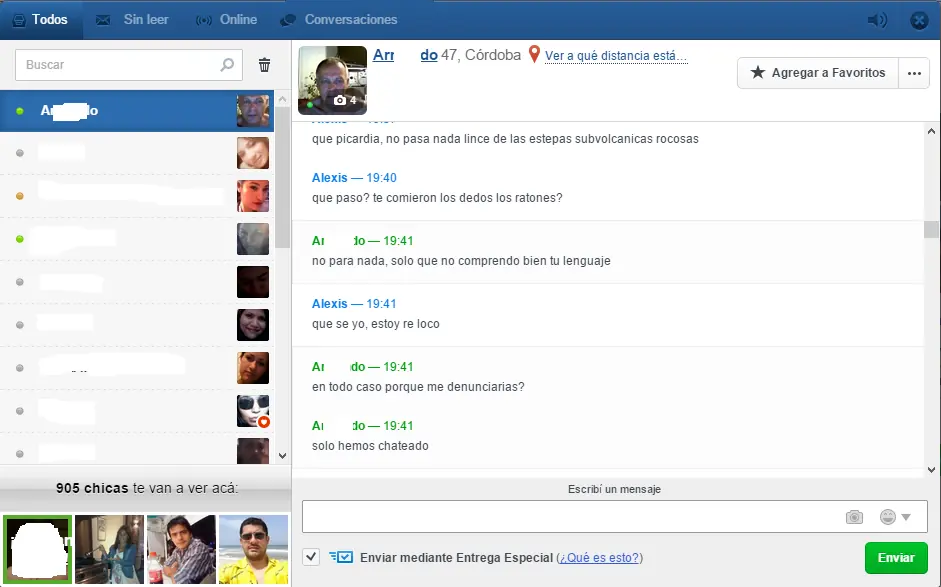Open the three-dots more options menu
The height and width of the screenshot is (587, 941).
(x=913, y=73)
